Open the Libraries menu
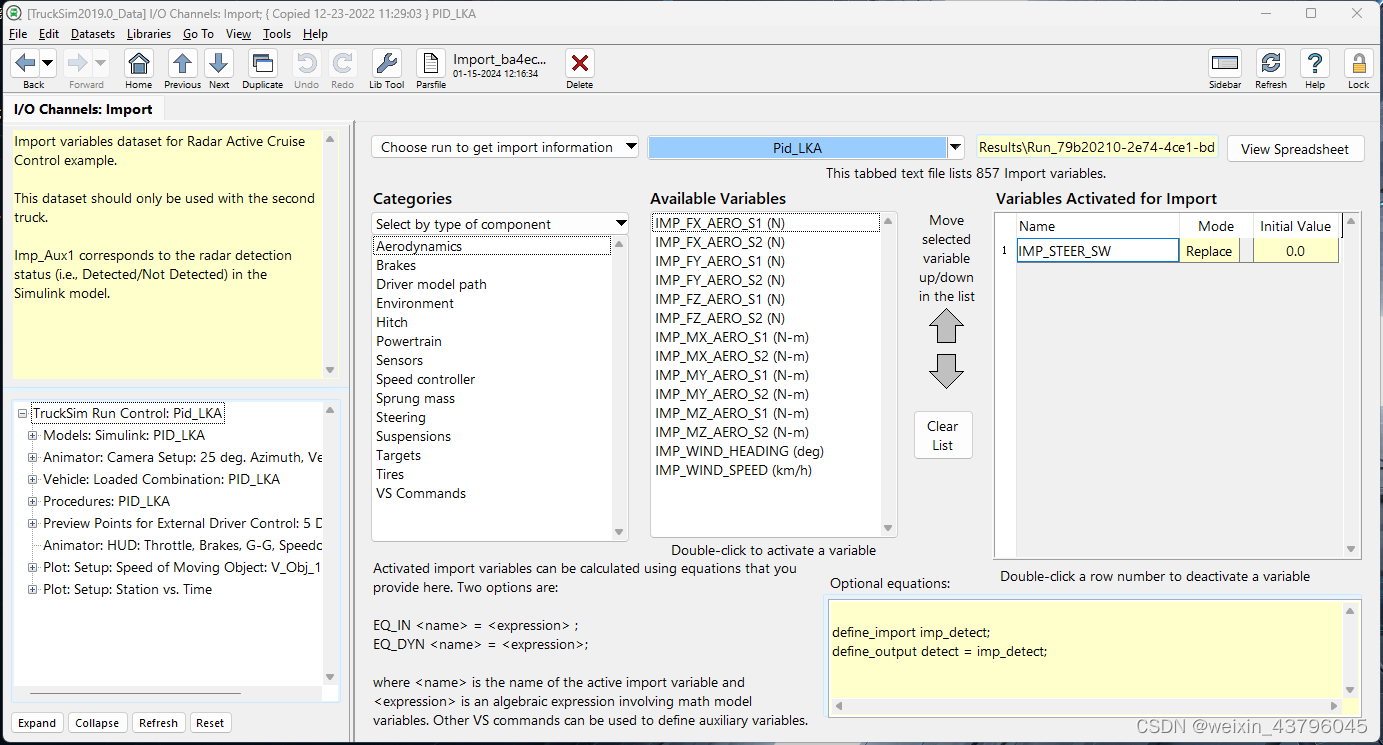This screenshot has width=1383, height=745. pos(149,34)
